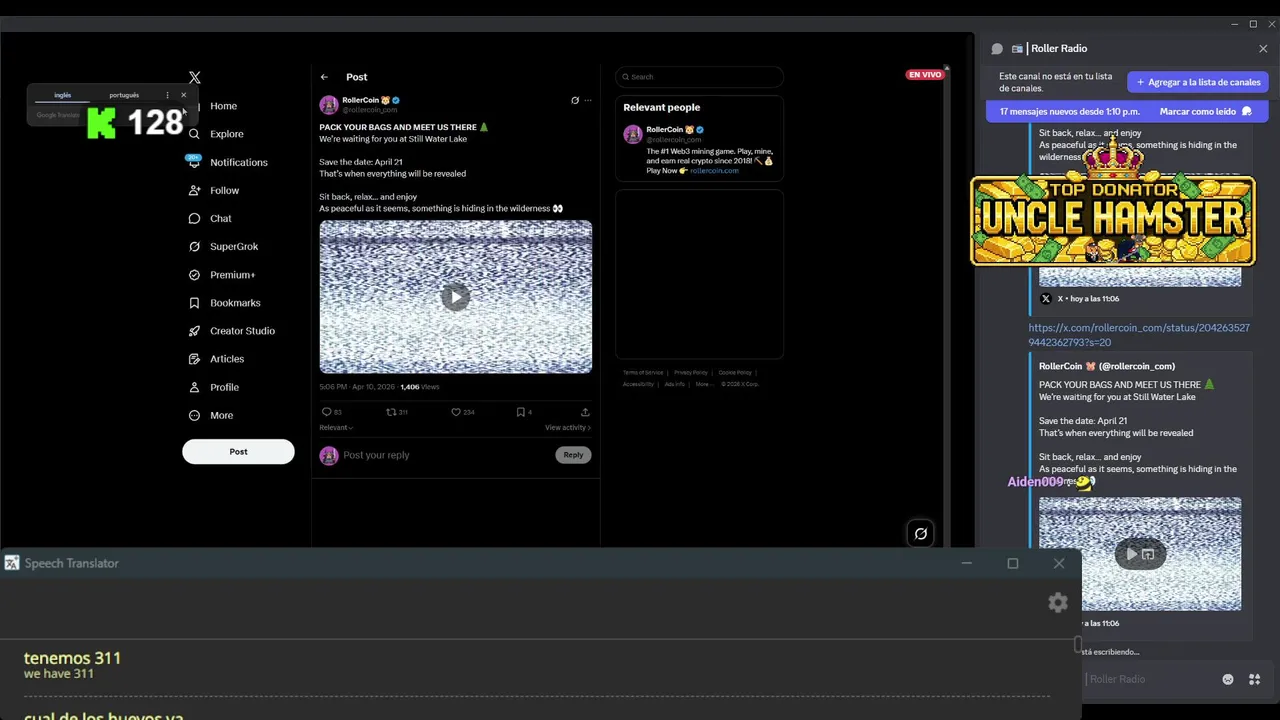Go to Home in X sidebar
This screenshot has height=720, width=1280.
(x=223, y=106)
